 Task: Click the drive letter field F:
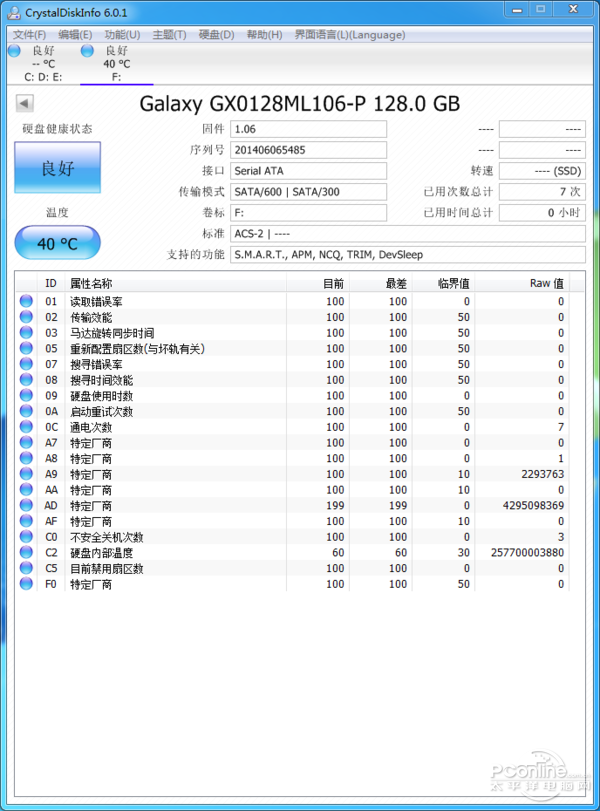point(308,213)
